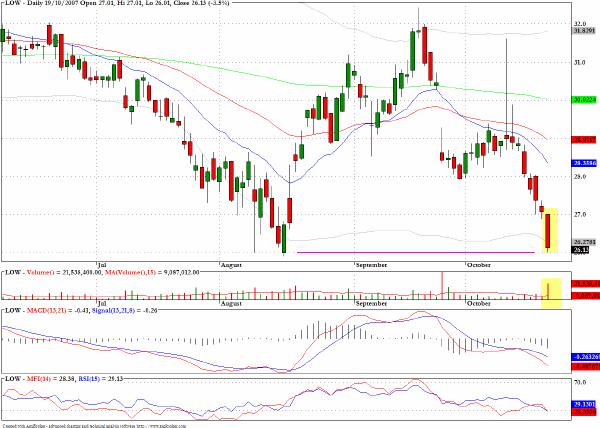600x428 pixels.
Task: Click the 'Jul' date label under price chart
Action: [x=102, y=265]
